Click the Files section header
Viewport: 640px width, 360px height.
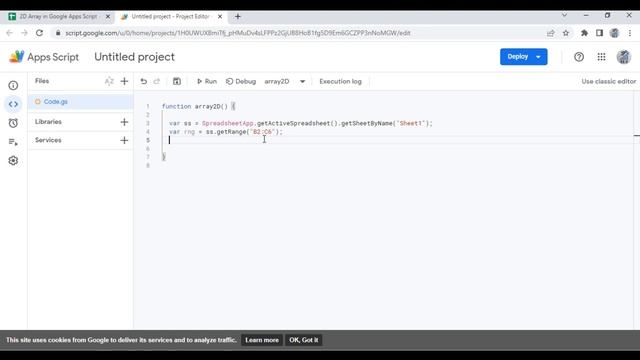click(42, 81)
